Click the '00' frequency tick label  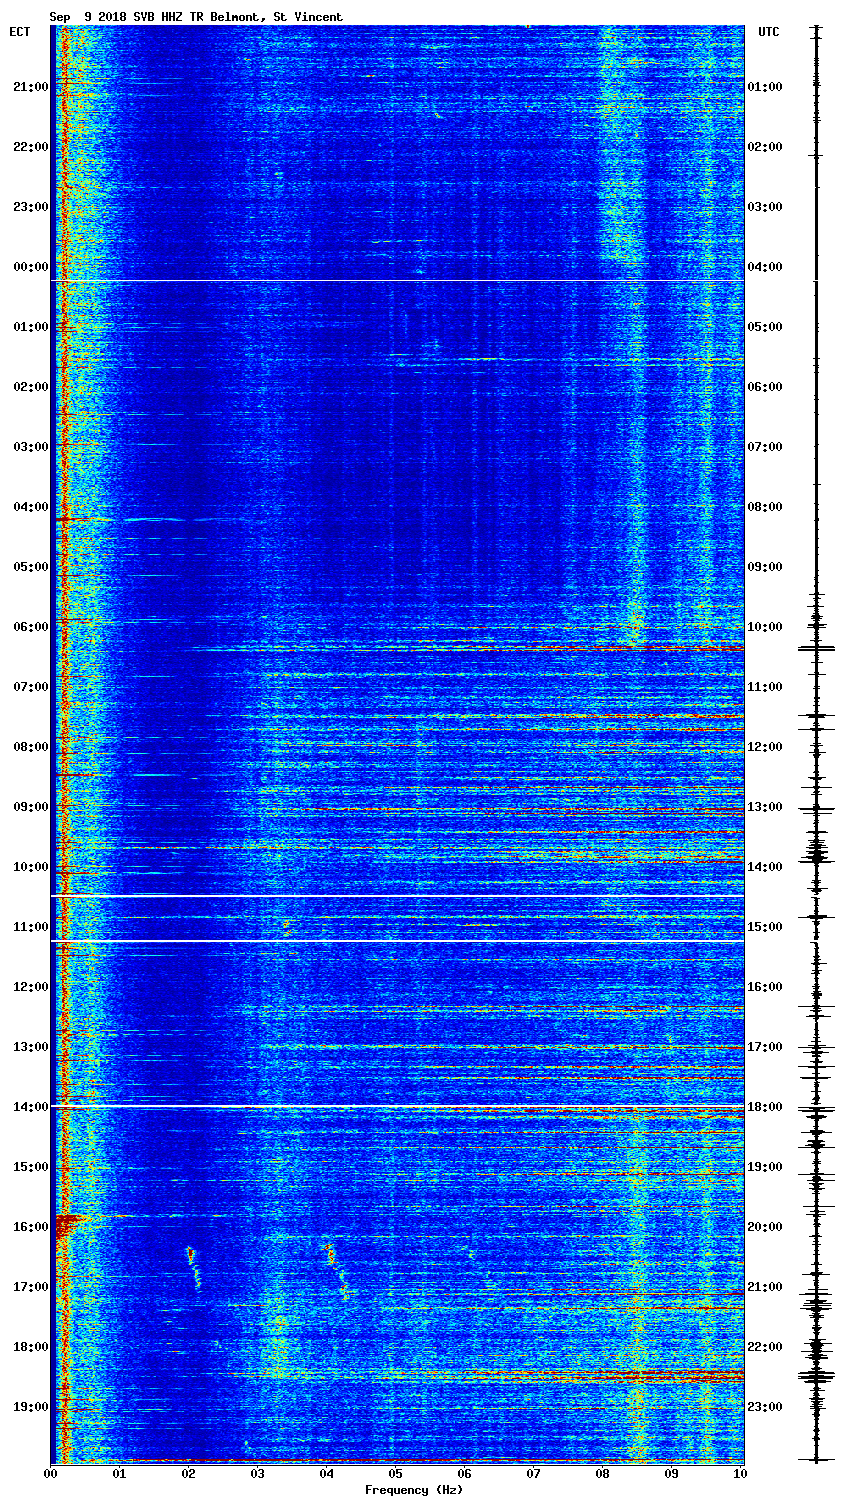click(50, 1474)
